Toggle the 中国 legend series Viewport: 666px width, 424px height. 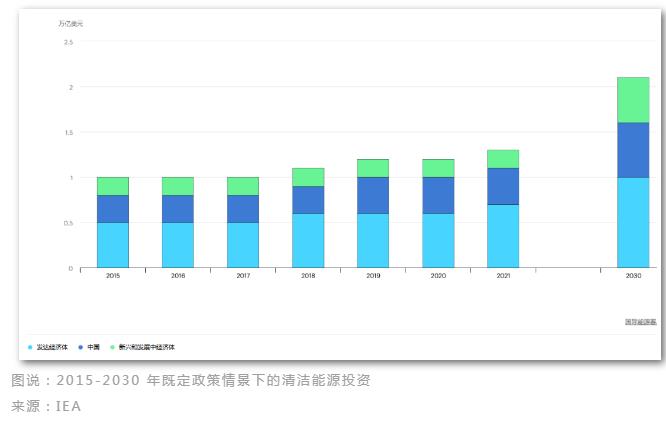[x=93, y=347]
